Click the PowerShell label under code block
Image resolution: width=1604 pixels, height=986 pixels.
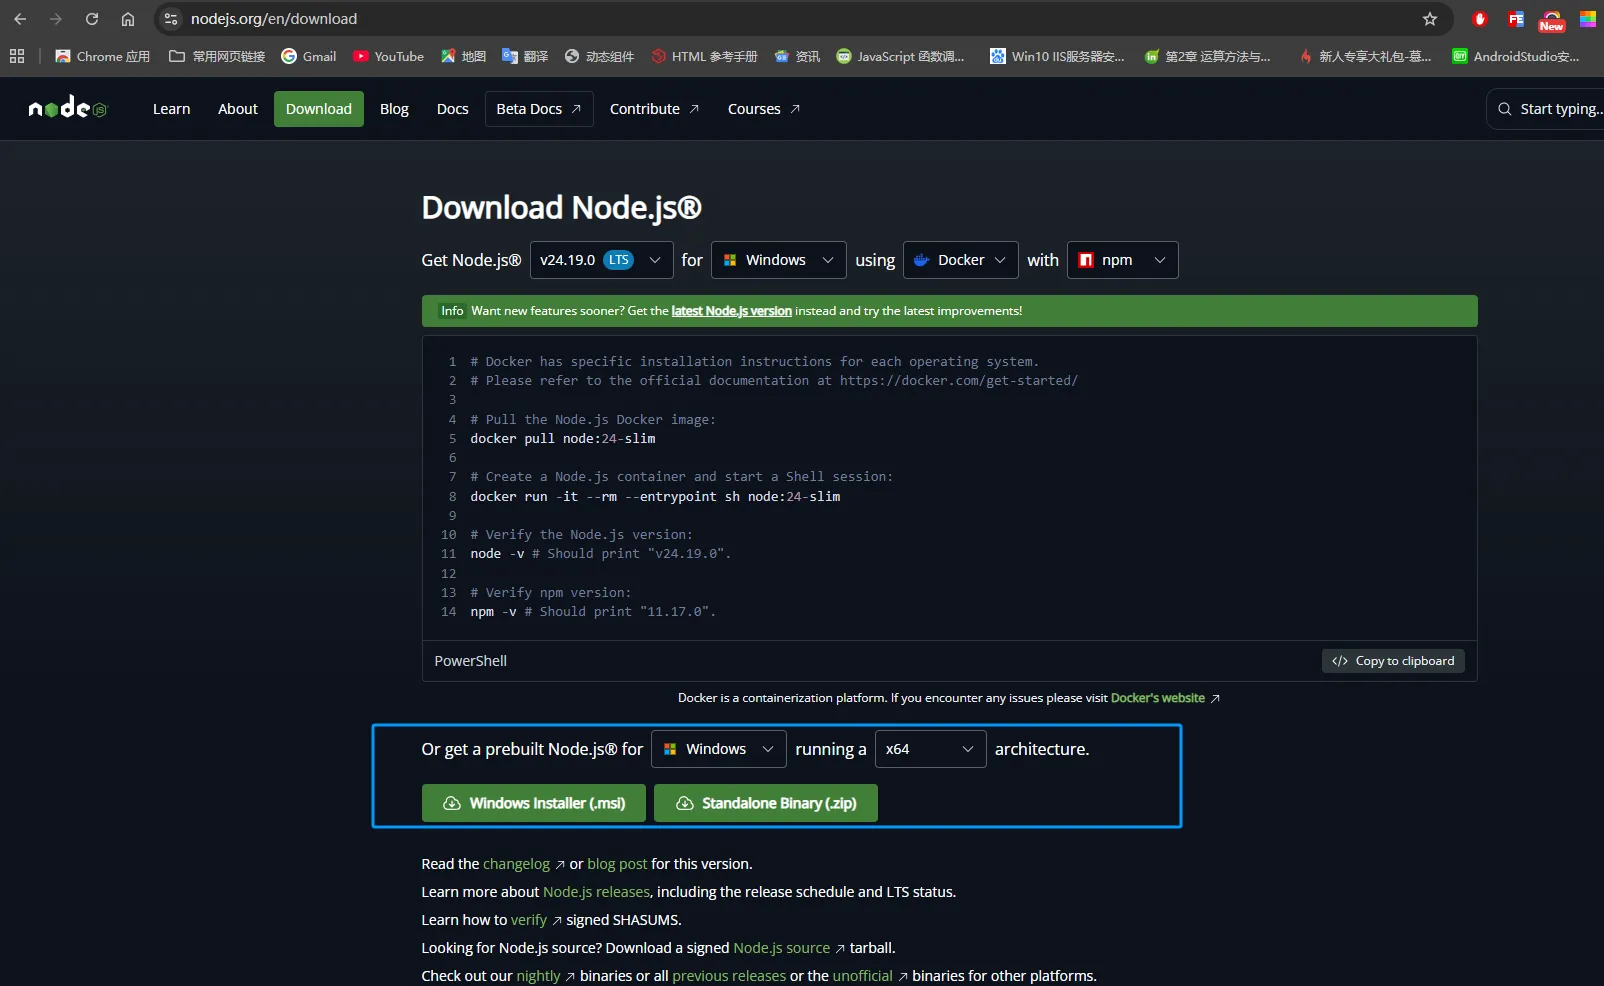[x=471, y=661]
